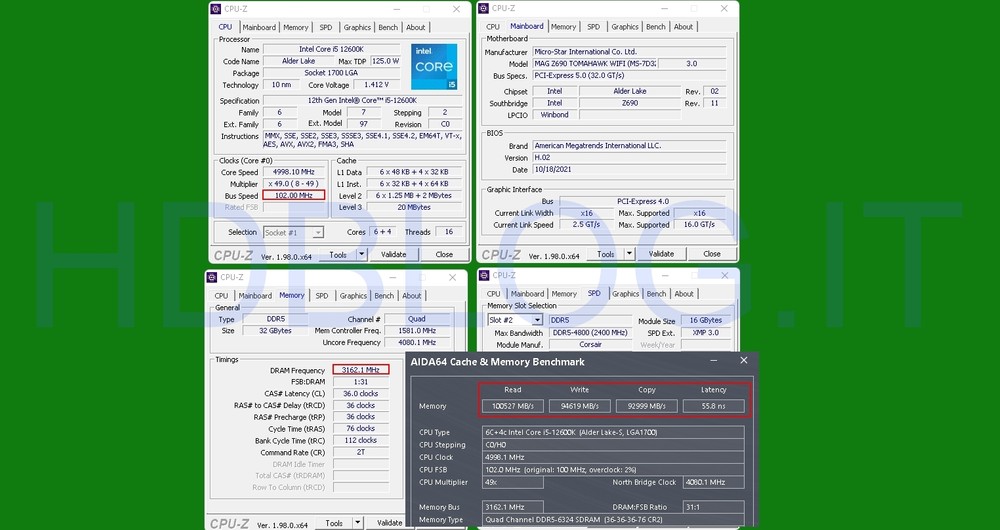Click the Bus Specs. value PCI-Express 5.0

[629, 75]
